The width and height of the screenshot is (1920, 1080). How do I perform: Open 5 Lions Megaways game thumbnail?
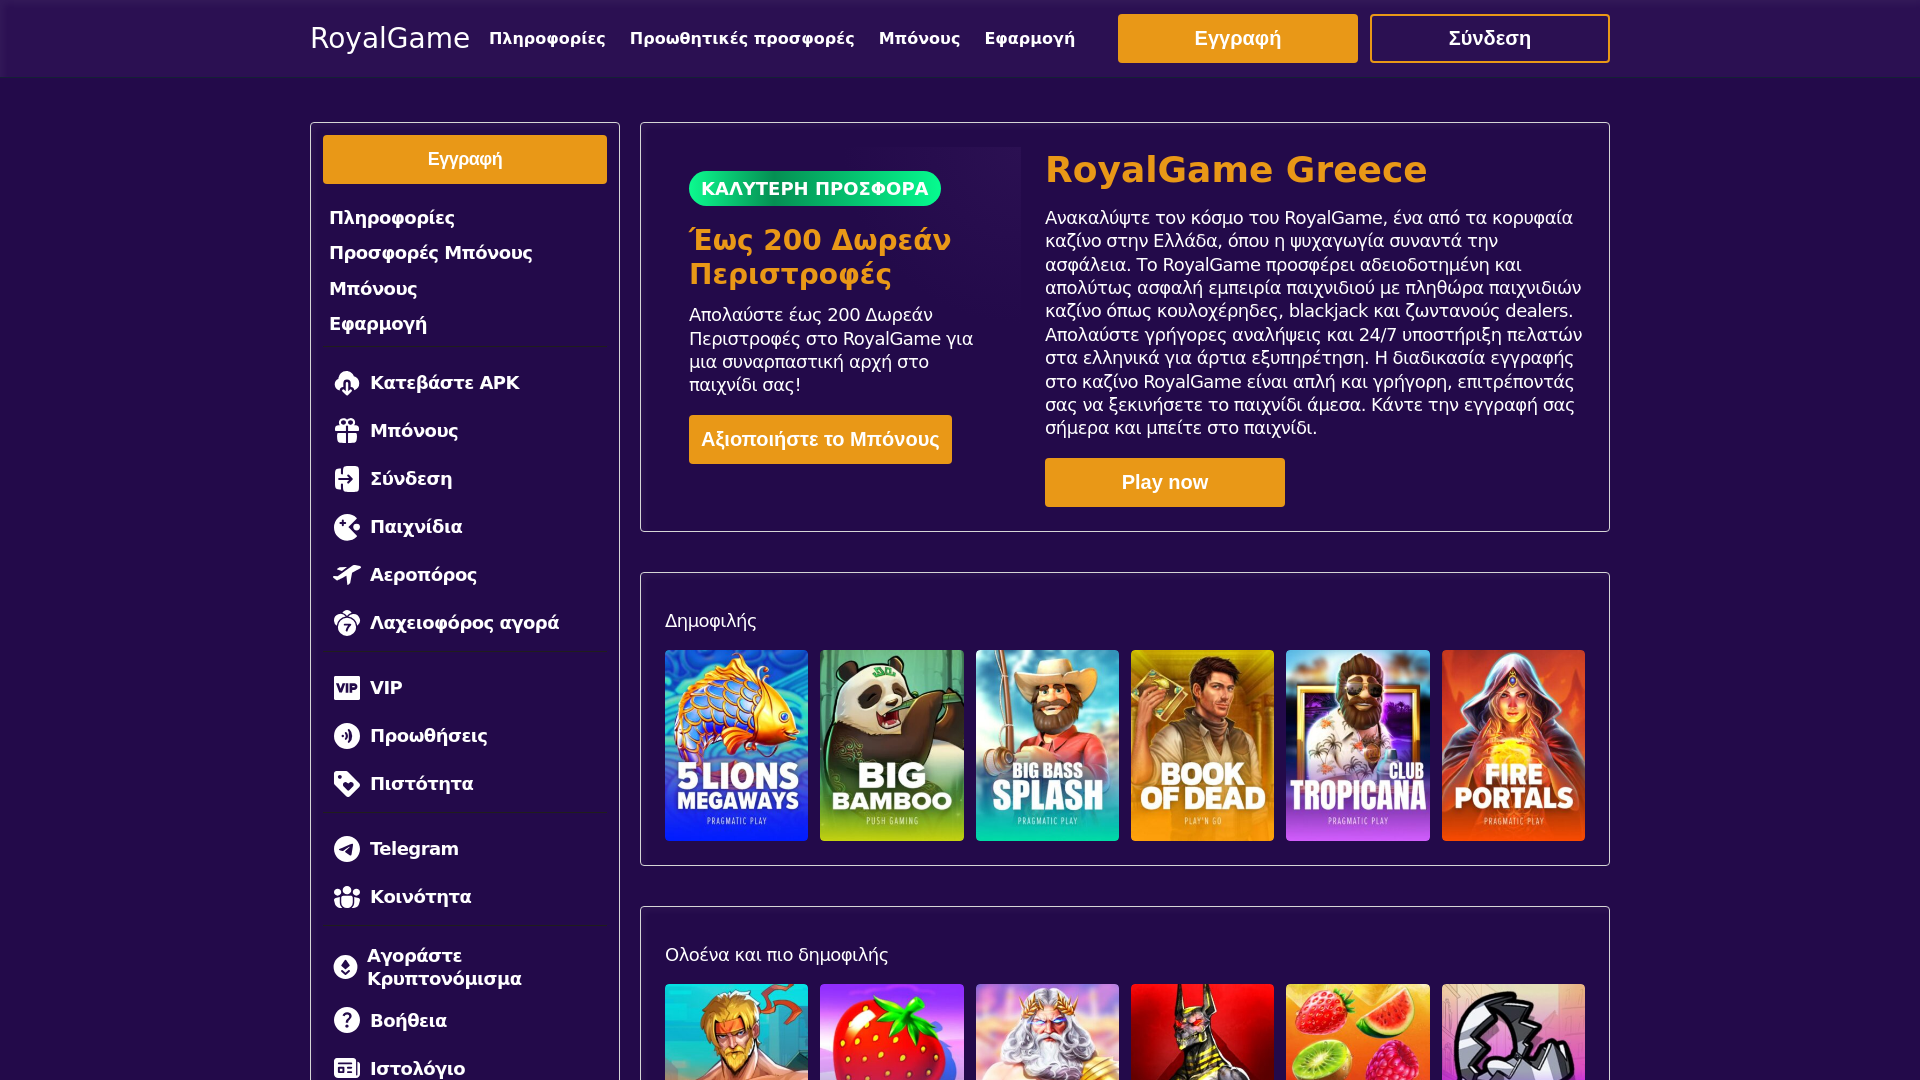click(736, 745)
